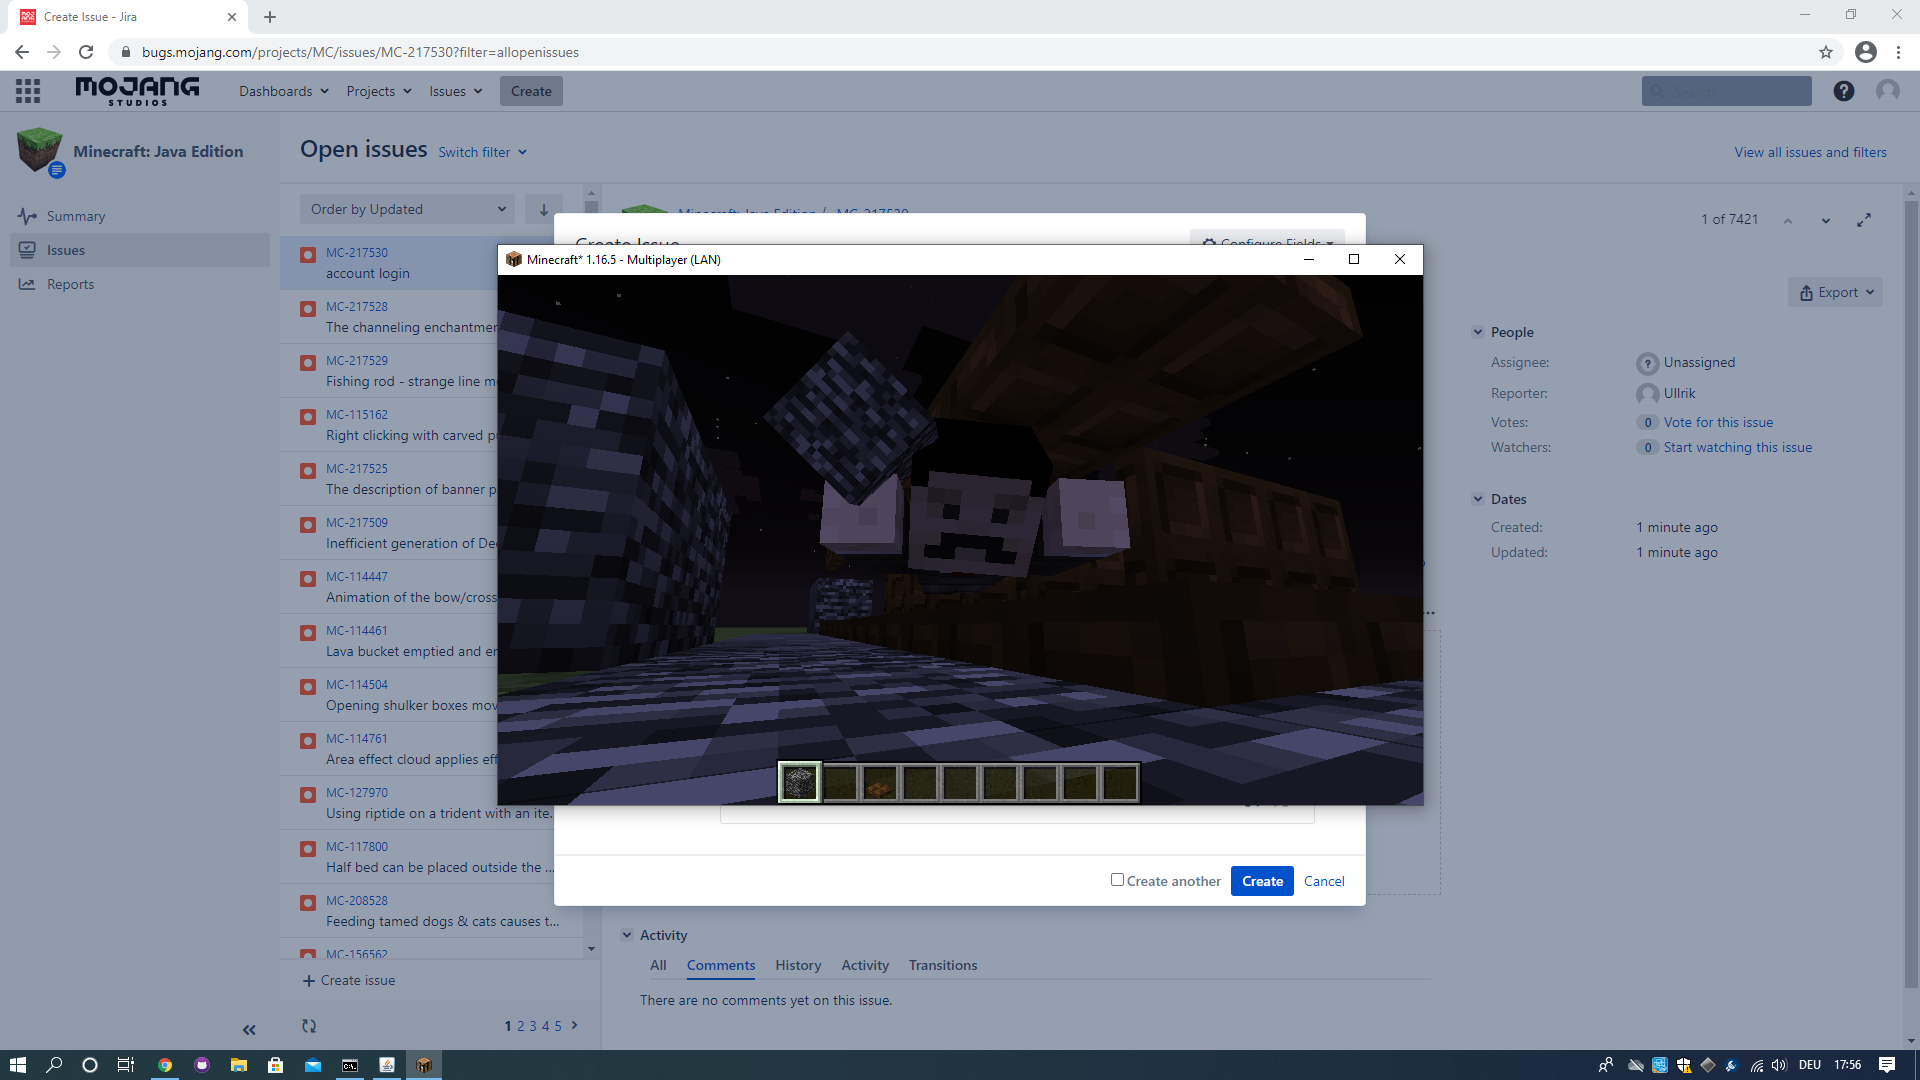Switch to the History tab
Viewport: 1920px width, 1080px height.
797,965
